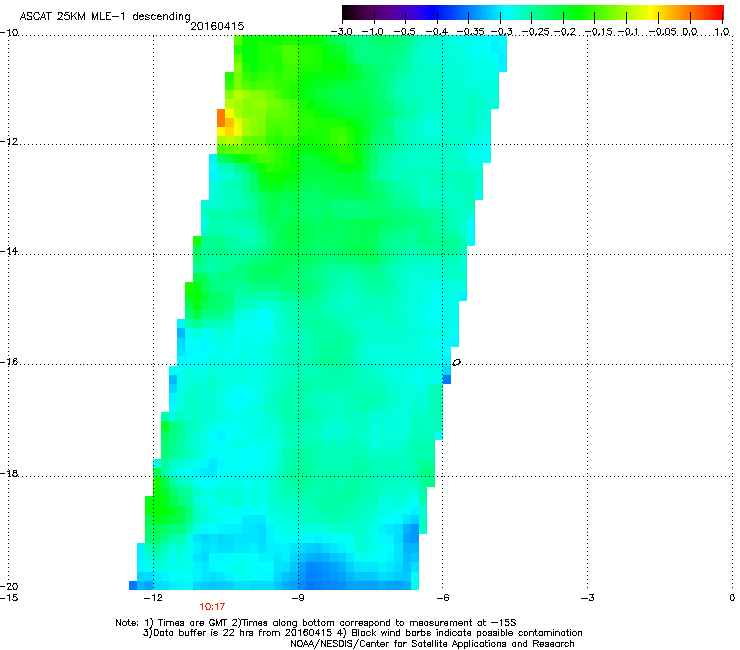Click the note line starting 'Note: 1) Times are GMT'

(x=316, y=623)
